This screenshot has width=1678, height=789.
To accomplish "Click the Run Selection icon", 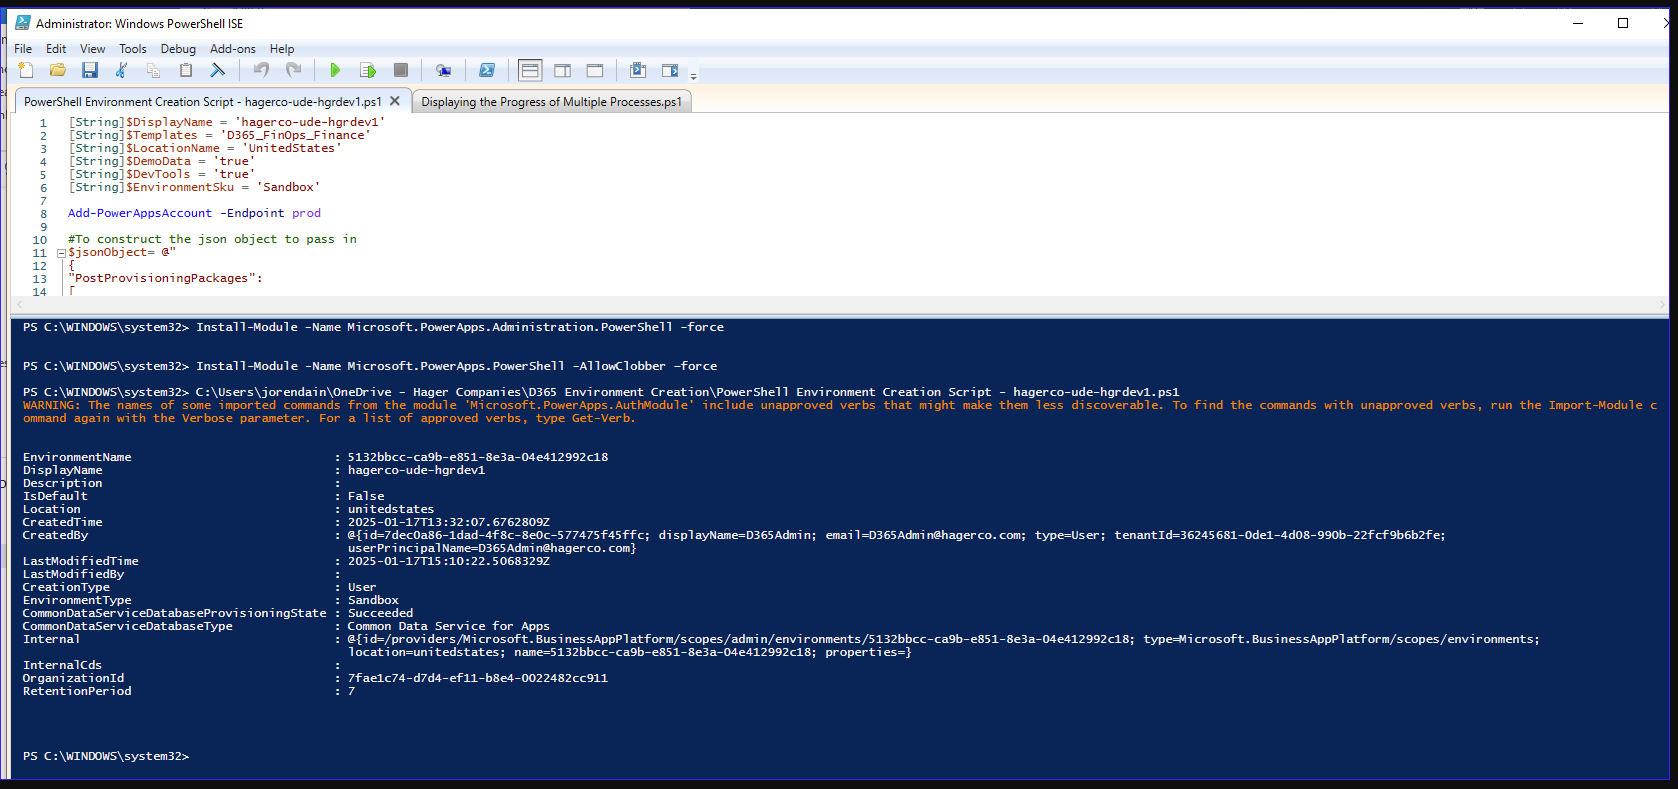I will (x=368, y=70).
